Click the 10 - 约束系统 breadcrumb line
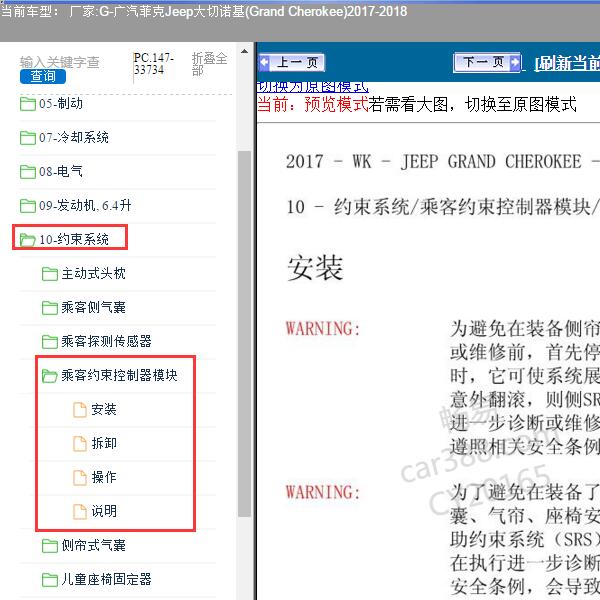This screenshot has height=600, width=600. click(x=443, y=207)
